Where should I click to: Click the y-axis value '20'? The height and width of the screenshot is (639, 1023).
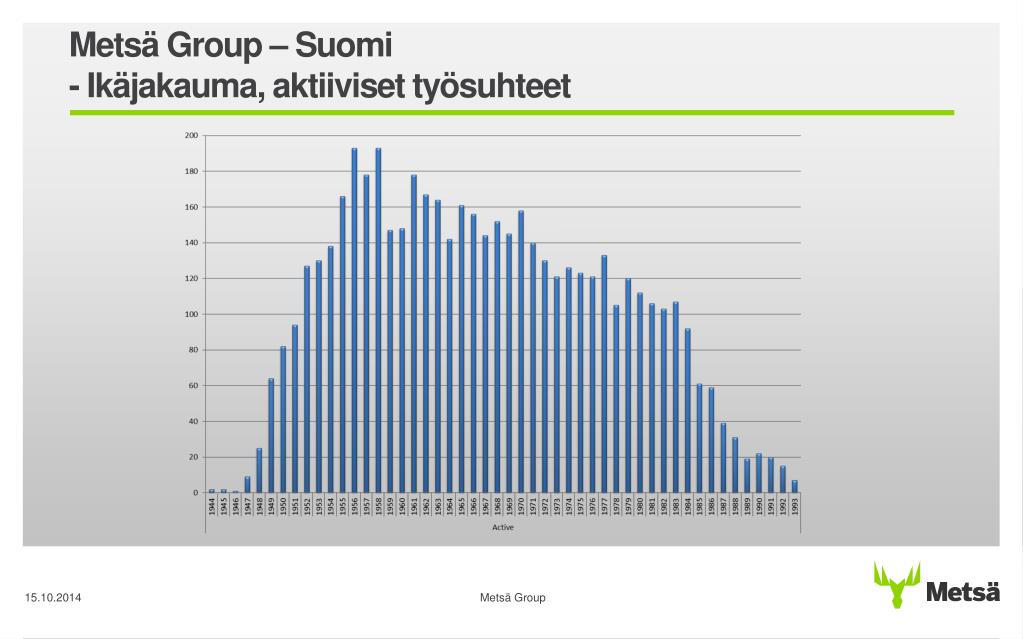193,457
